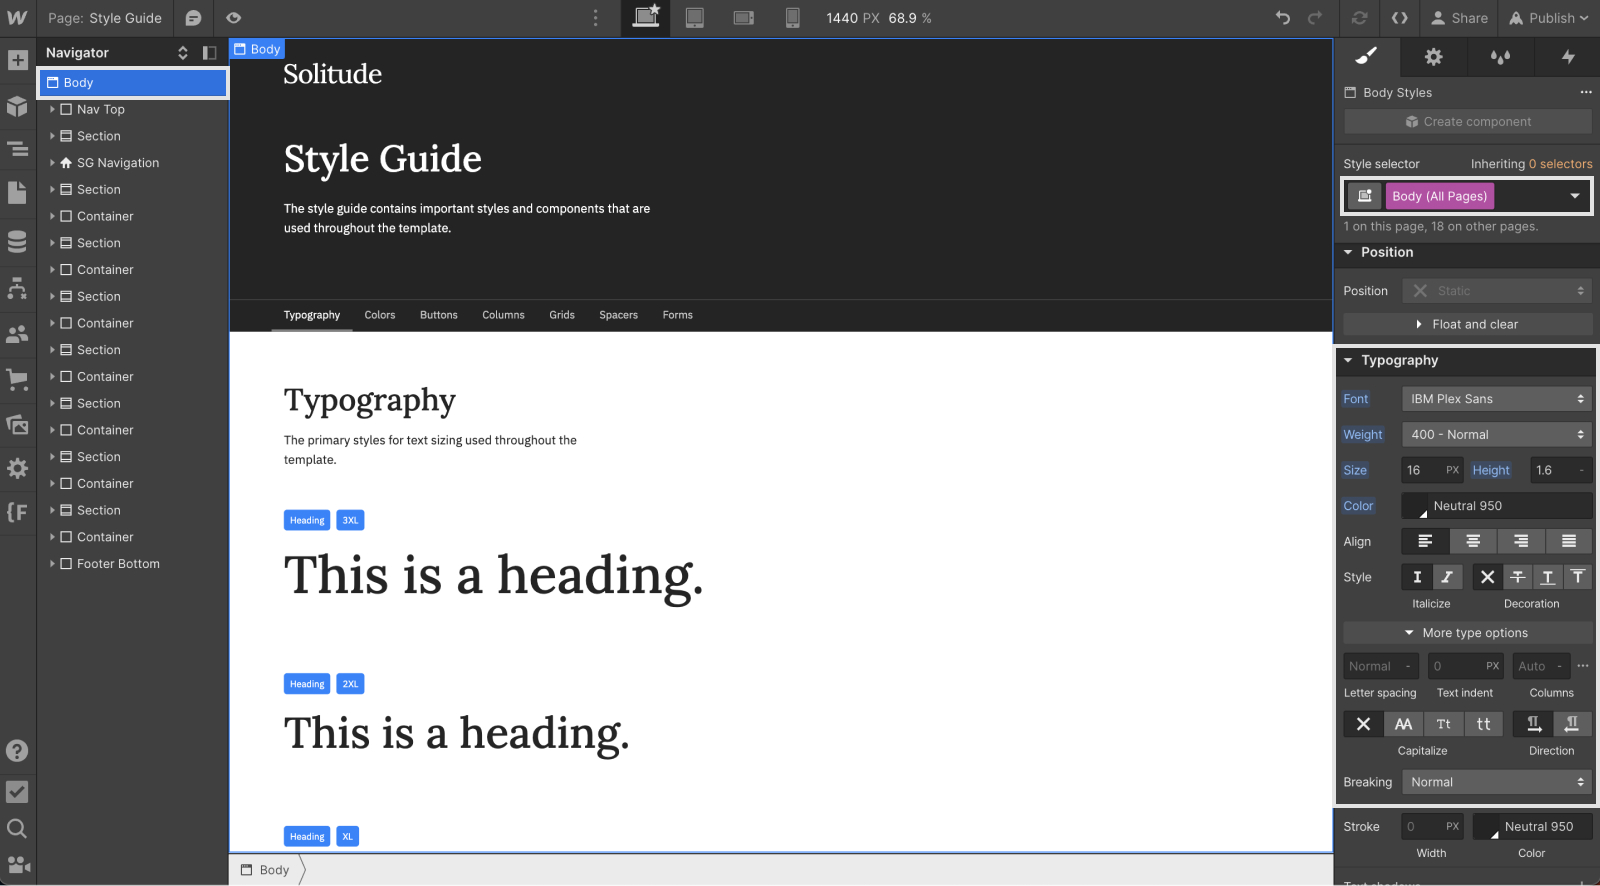Open the Logic flows panel
This screenshot has height=886, width=1600.
click(x=17, y=288)
